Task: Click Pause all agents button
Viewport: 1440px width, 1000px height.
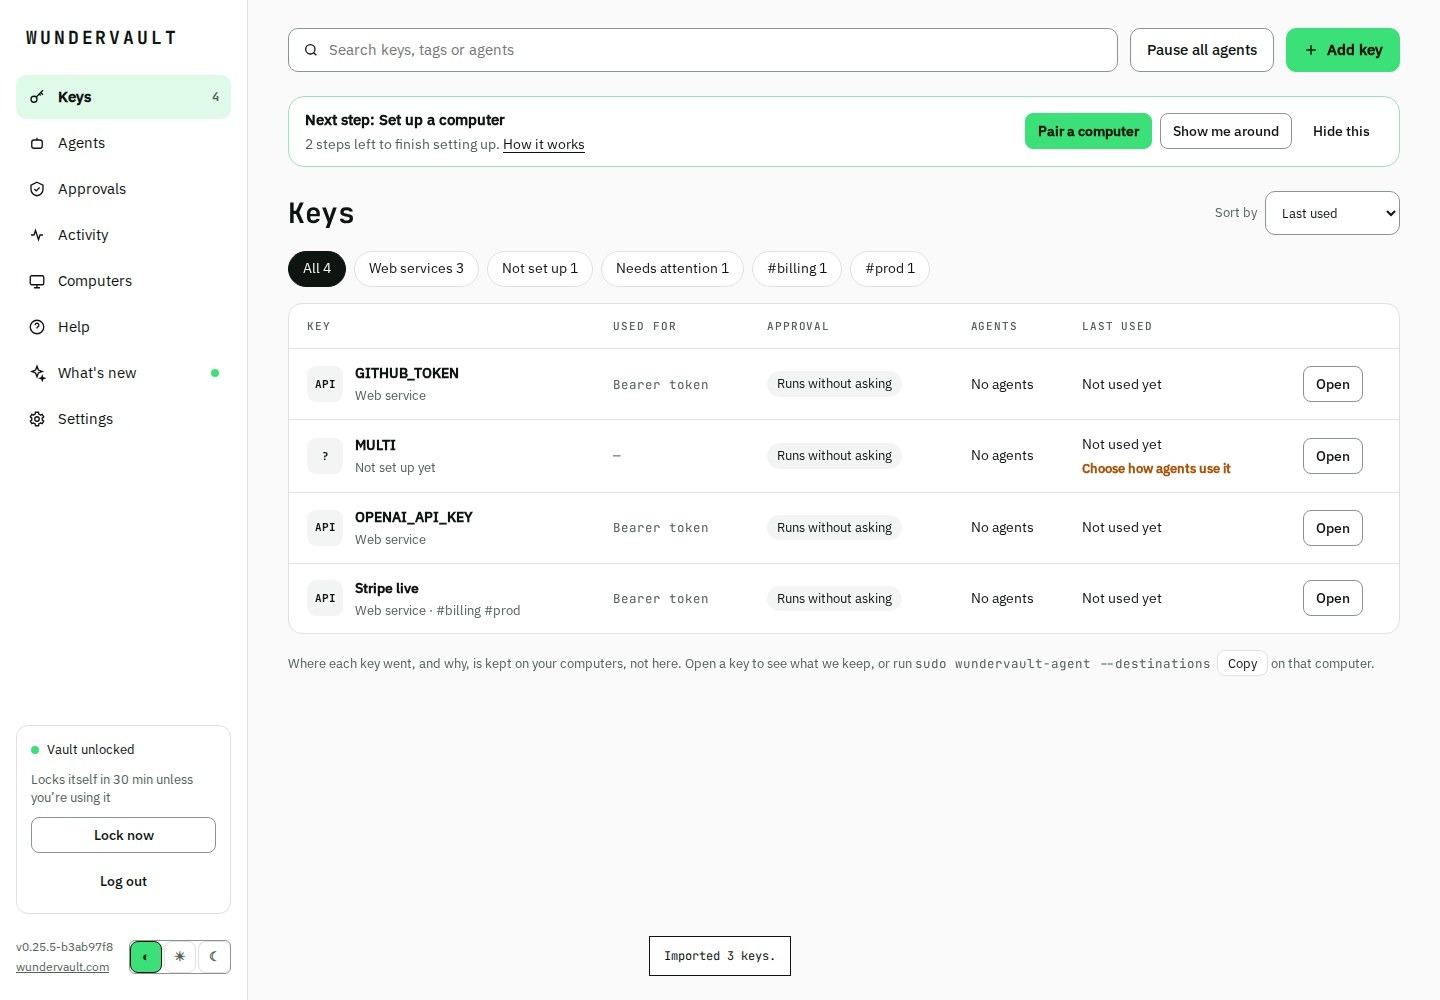Action: [1202, 50]
